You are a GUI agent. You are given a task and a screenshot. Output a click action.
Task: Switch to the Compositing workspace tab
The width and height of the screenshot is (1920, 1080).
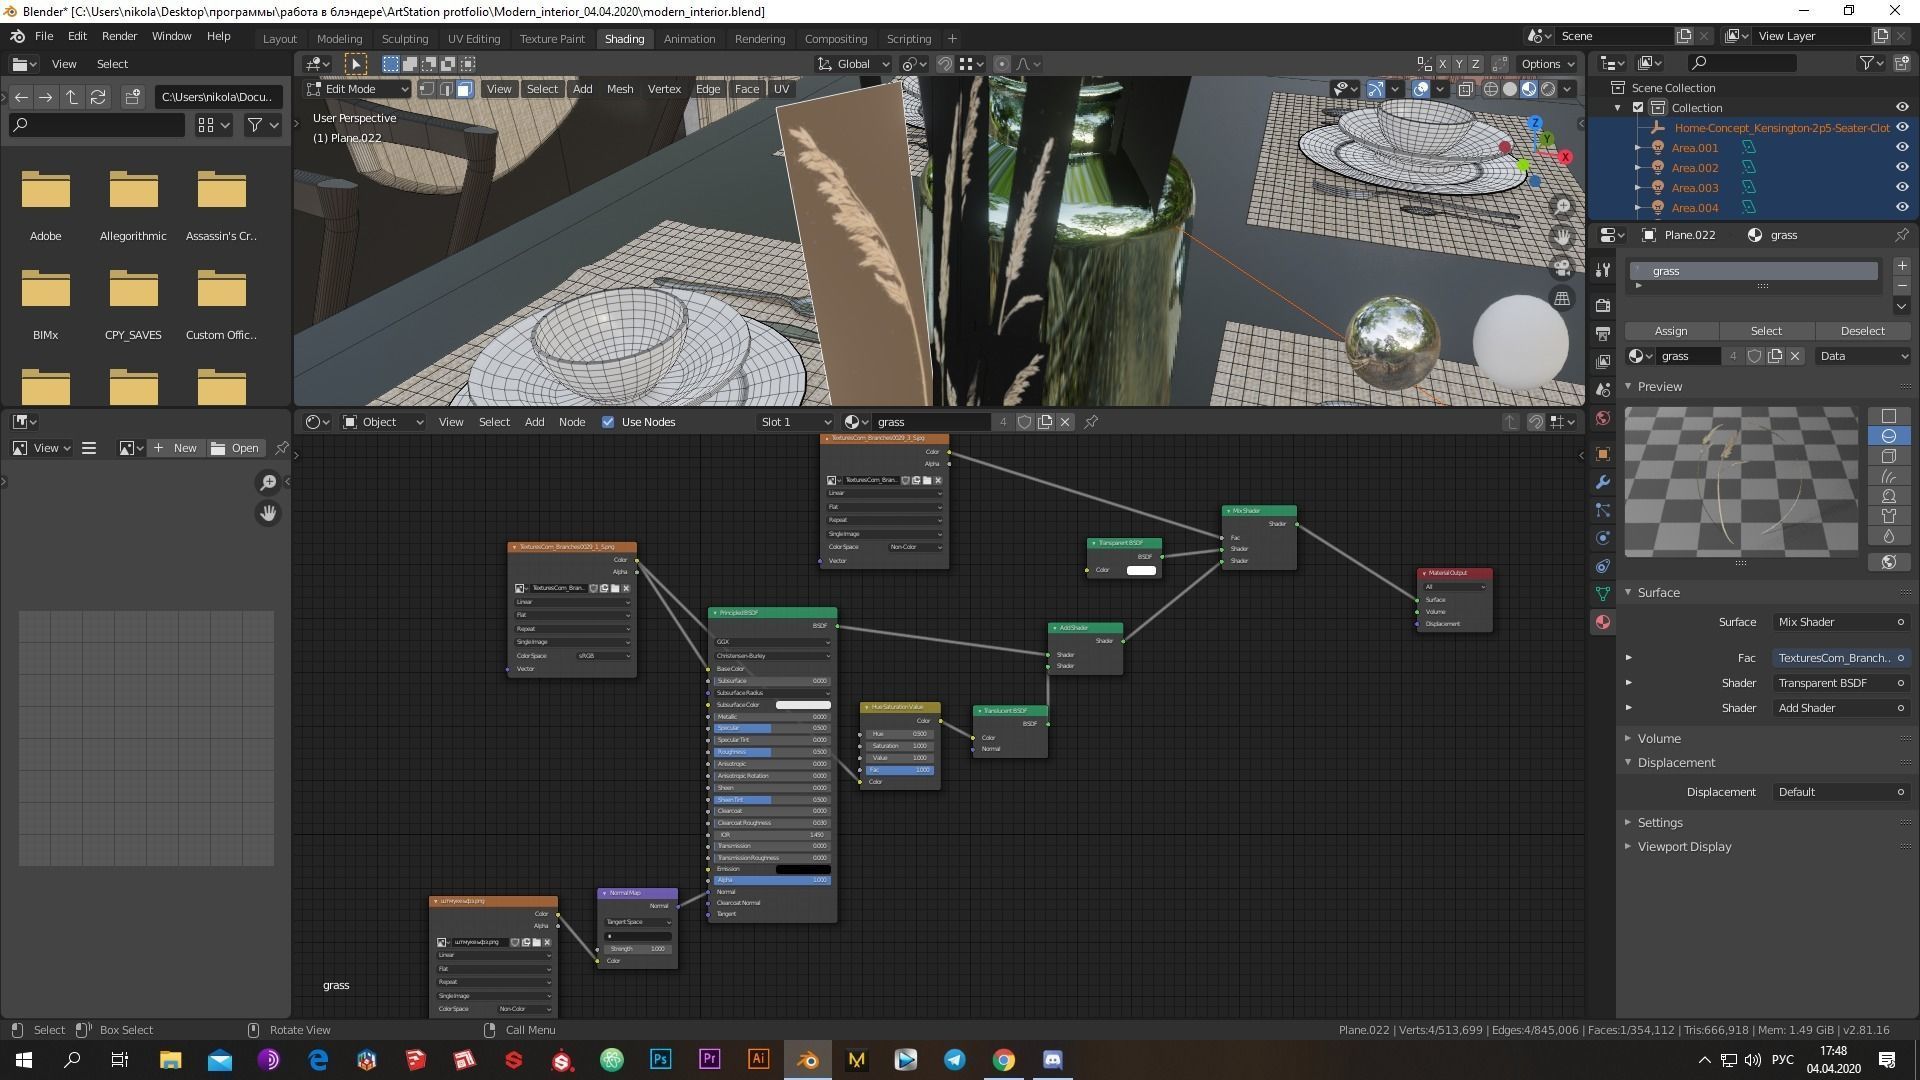click(835, 39)
